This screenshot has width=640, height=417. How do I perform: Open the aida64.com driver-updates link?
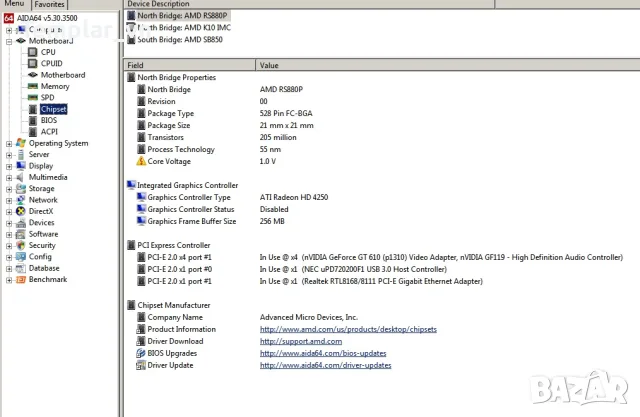[x=325, y=365]
